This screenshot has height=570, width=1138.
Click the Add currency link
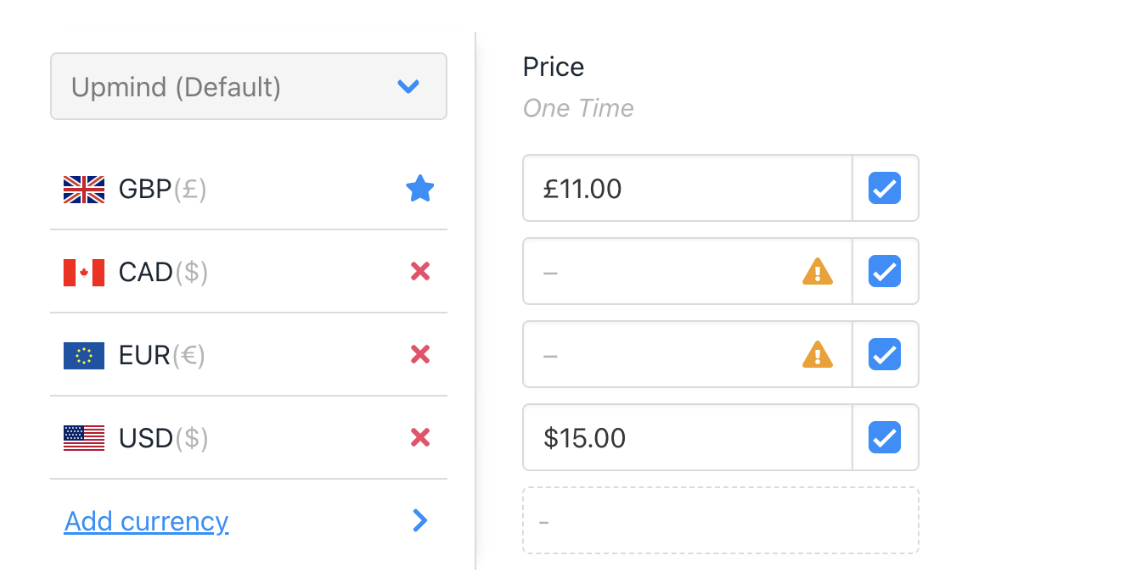point(146,521)
